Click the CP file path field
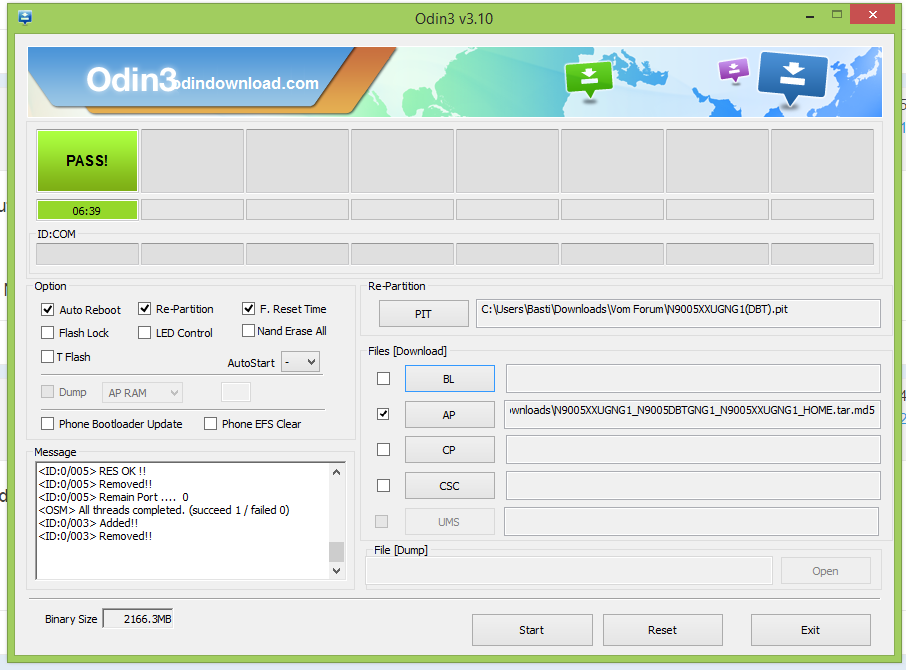 pyautogui.click(x=693, y=449)
